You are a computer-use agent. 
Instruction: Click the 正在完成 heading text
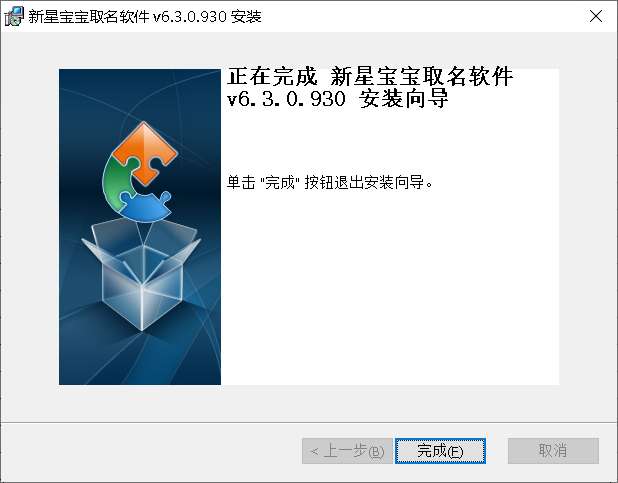click(272, 76)
